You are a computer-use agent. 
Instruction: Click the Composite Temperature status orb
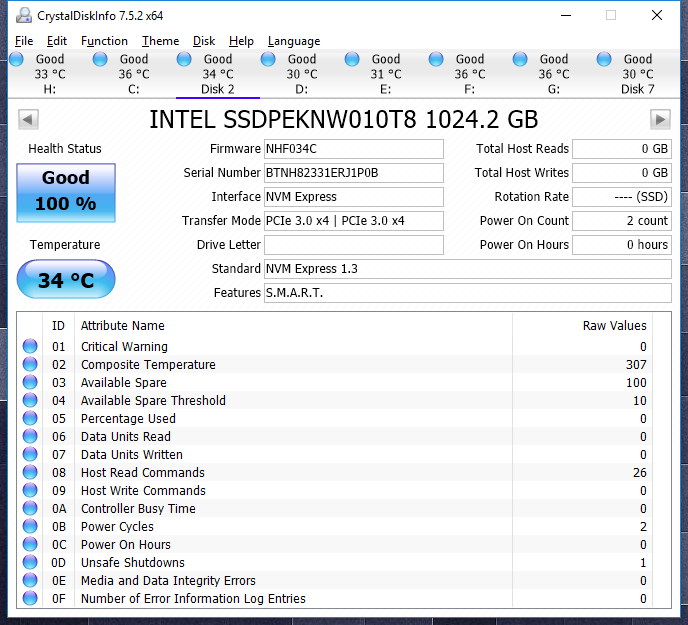point(30,365)
